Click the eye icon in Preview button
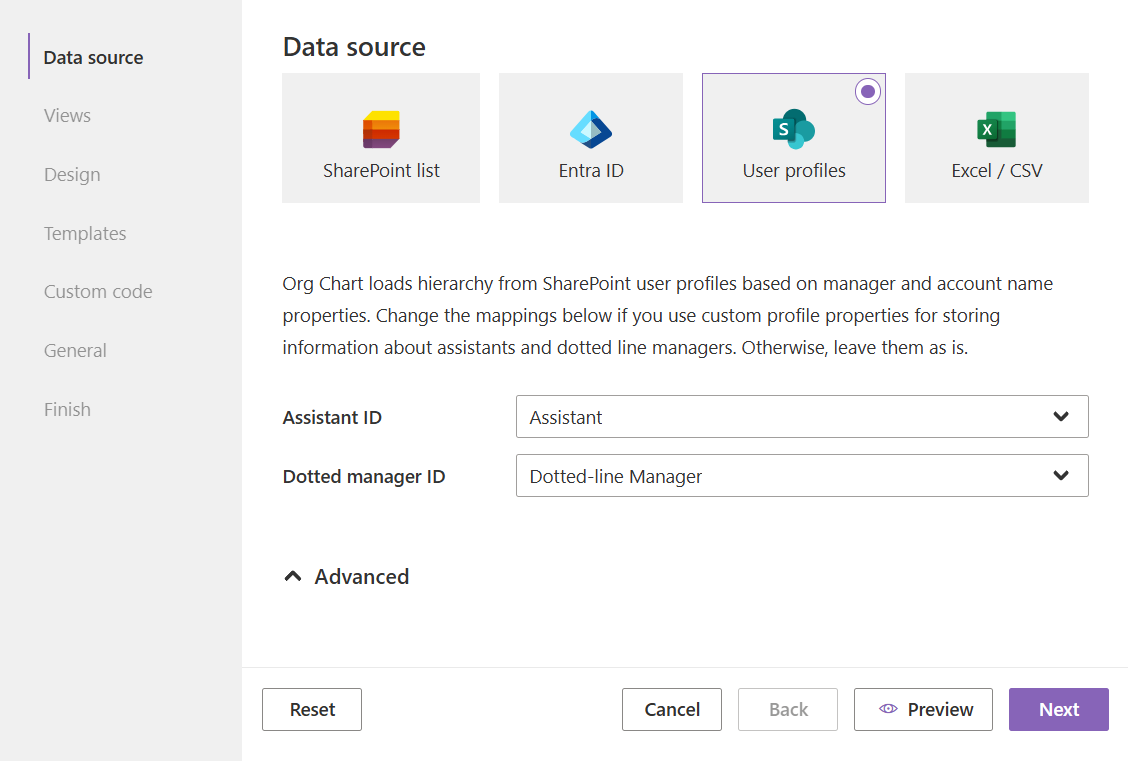The image size is (1128, 761). tap(888, 709)
